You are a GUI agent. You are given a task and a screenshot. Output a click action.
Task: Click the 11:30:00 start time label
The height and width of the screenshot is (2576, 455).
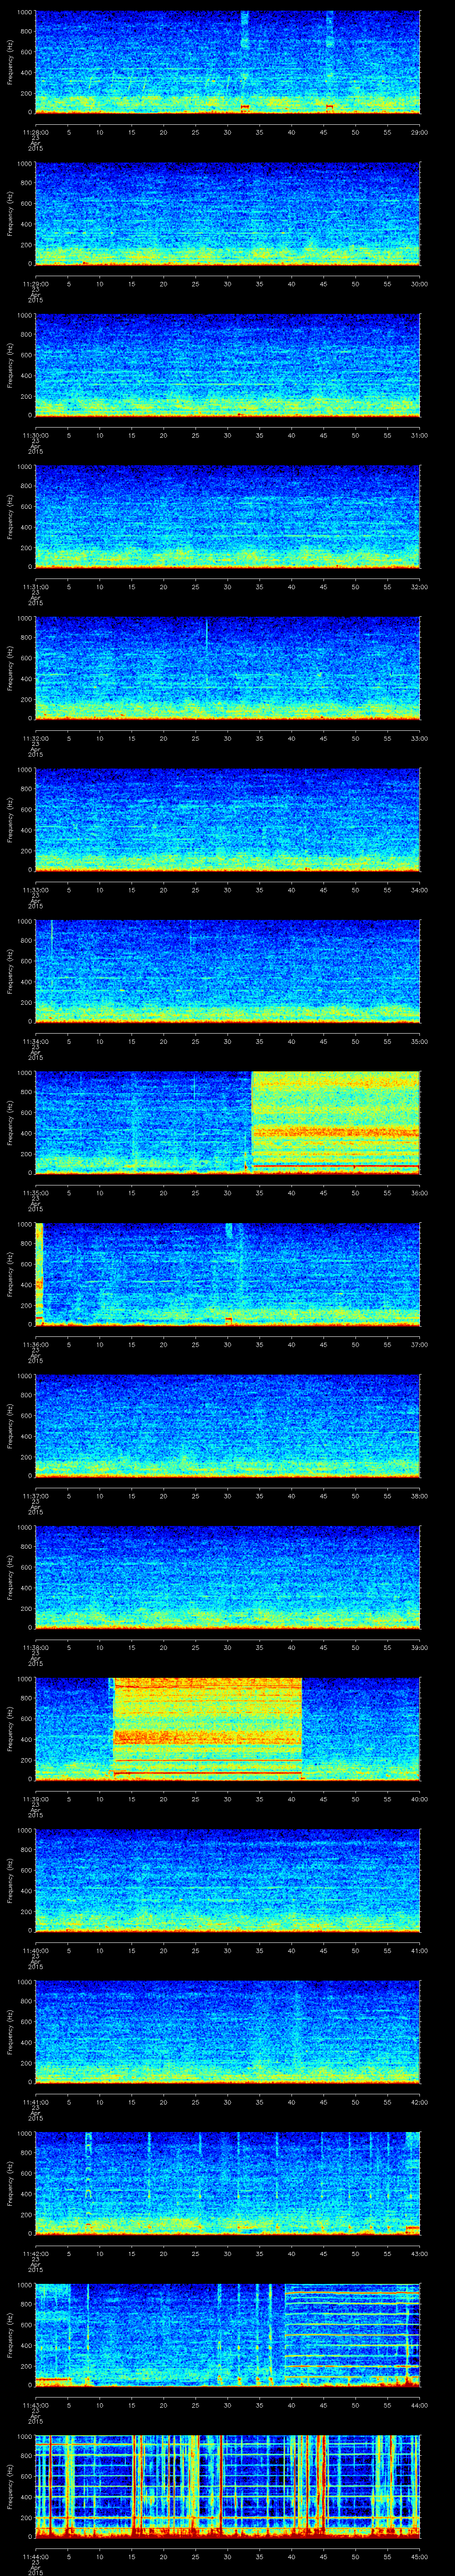coord(35,435)
